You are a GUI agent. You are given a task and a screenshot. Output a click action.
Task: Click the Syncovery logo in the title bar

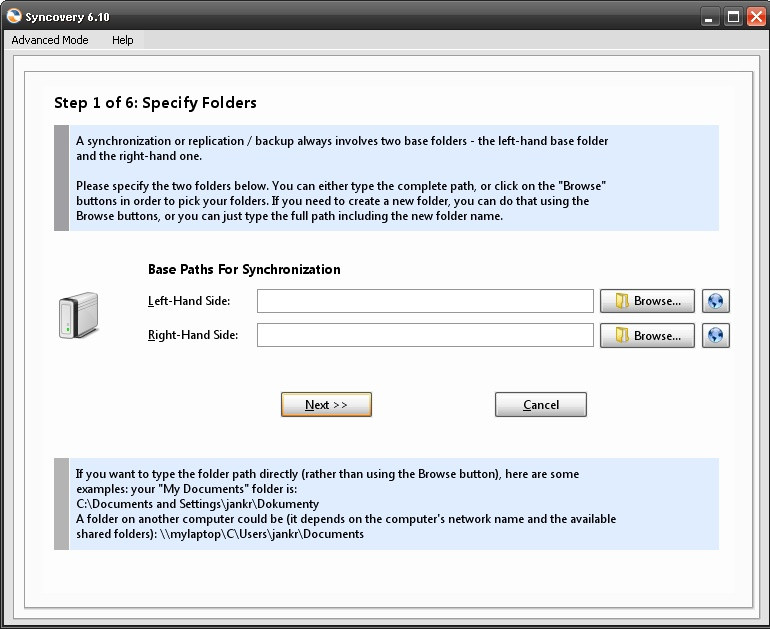click(14, 16)
